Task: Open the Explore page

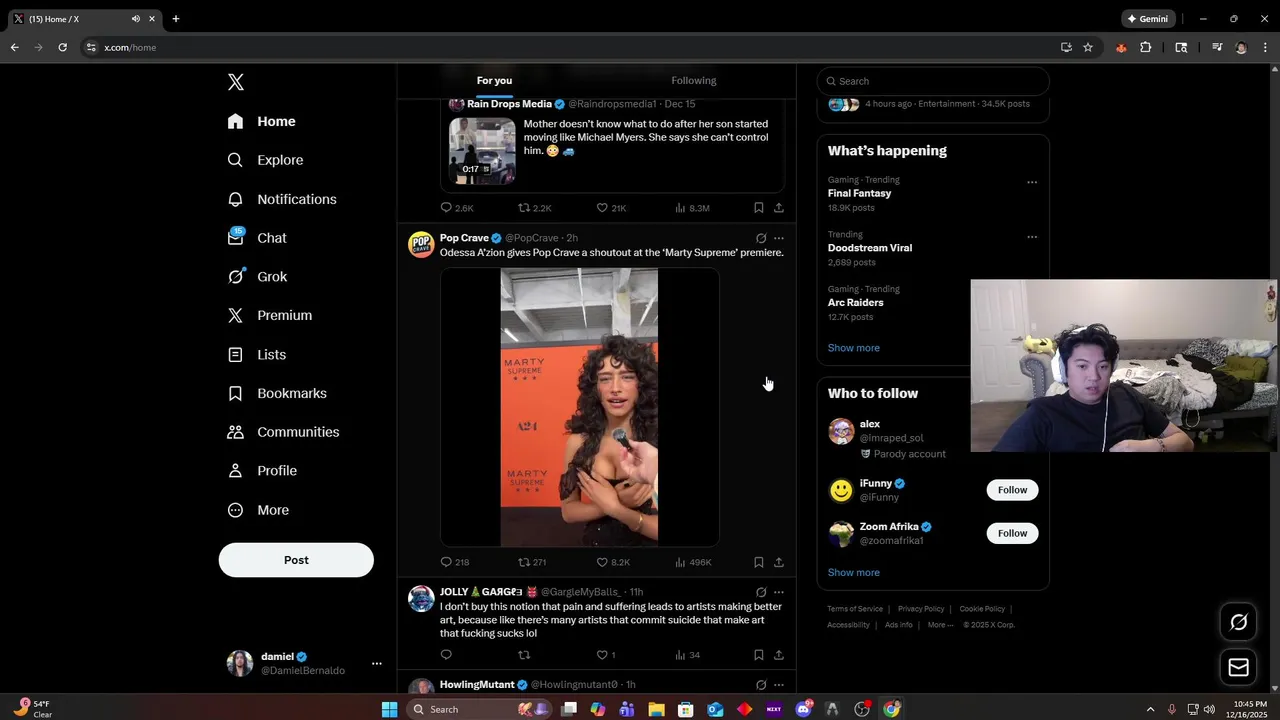Action: (x=266, y=160)
